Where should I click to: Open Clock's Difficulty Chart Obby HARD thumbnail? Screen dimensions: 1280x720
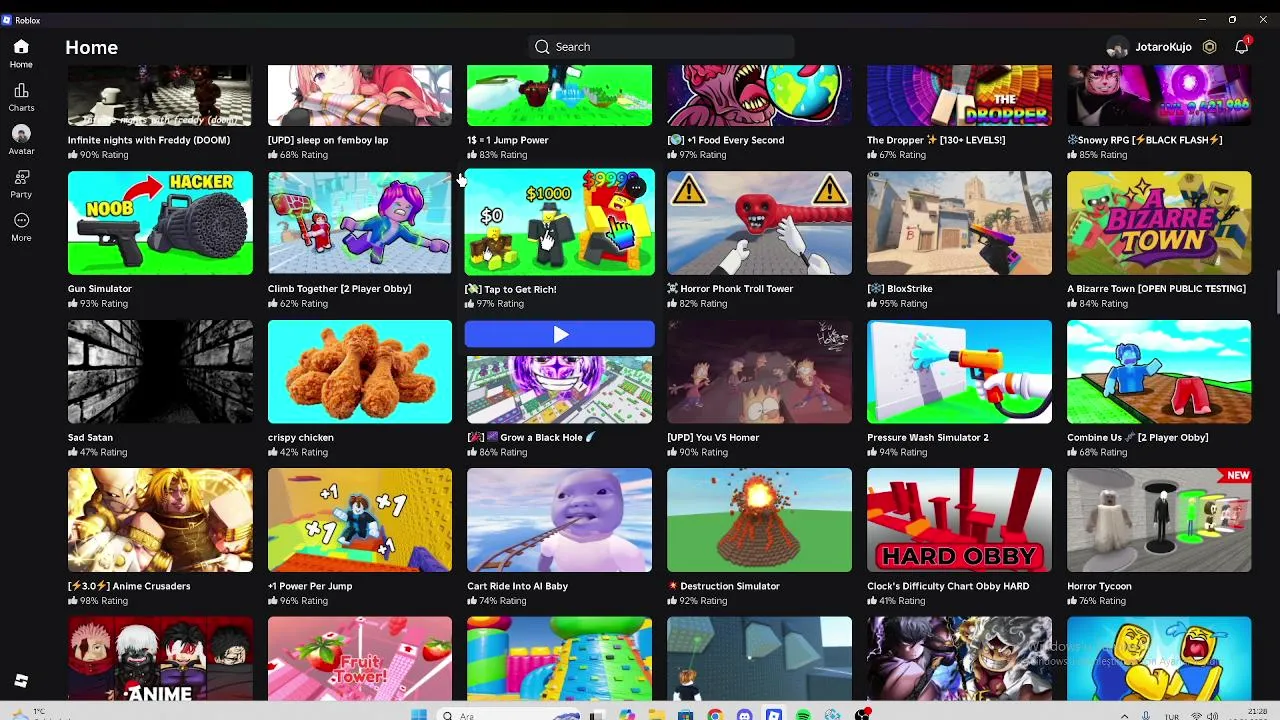(959, 520)
